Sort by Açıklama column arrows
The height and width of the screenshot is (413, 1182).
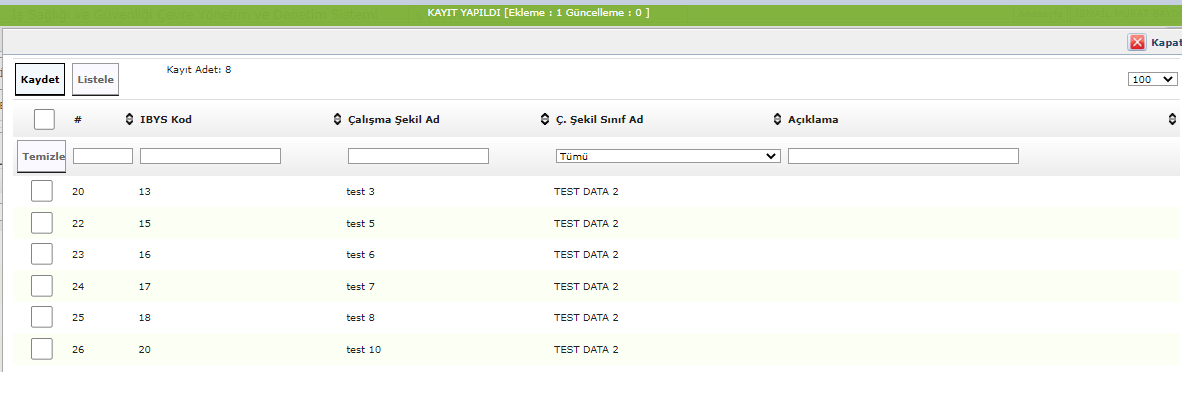pyautogui.click(x=777, y=120)
